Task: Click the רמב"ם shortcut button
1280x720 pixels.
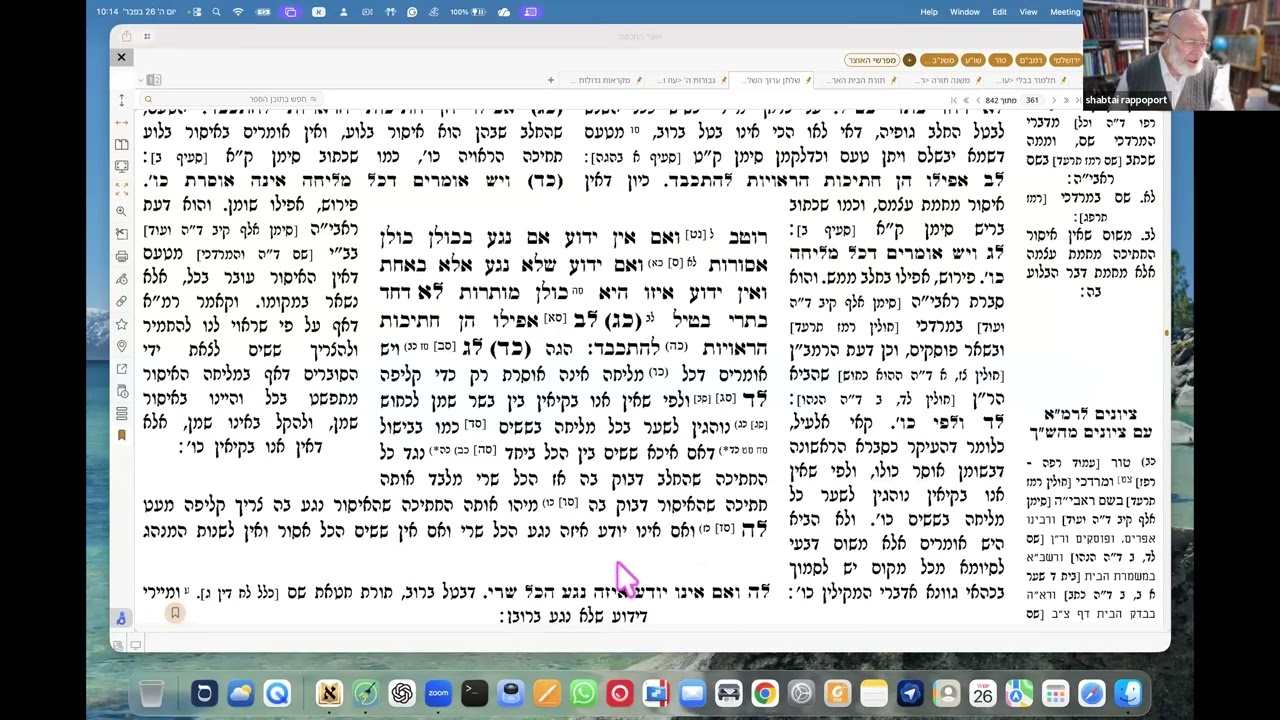Action: click(x=1031, y=60)
